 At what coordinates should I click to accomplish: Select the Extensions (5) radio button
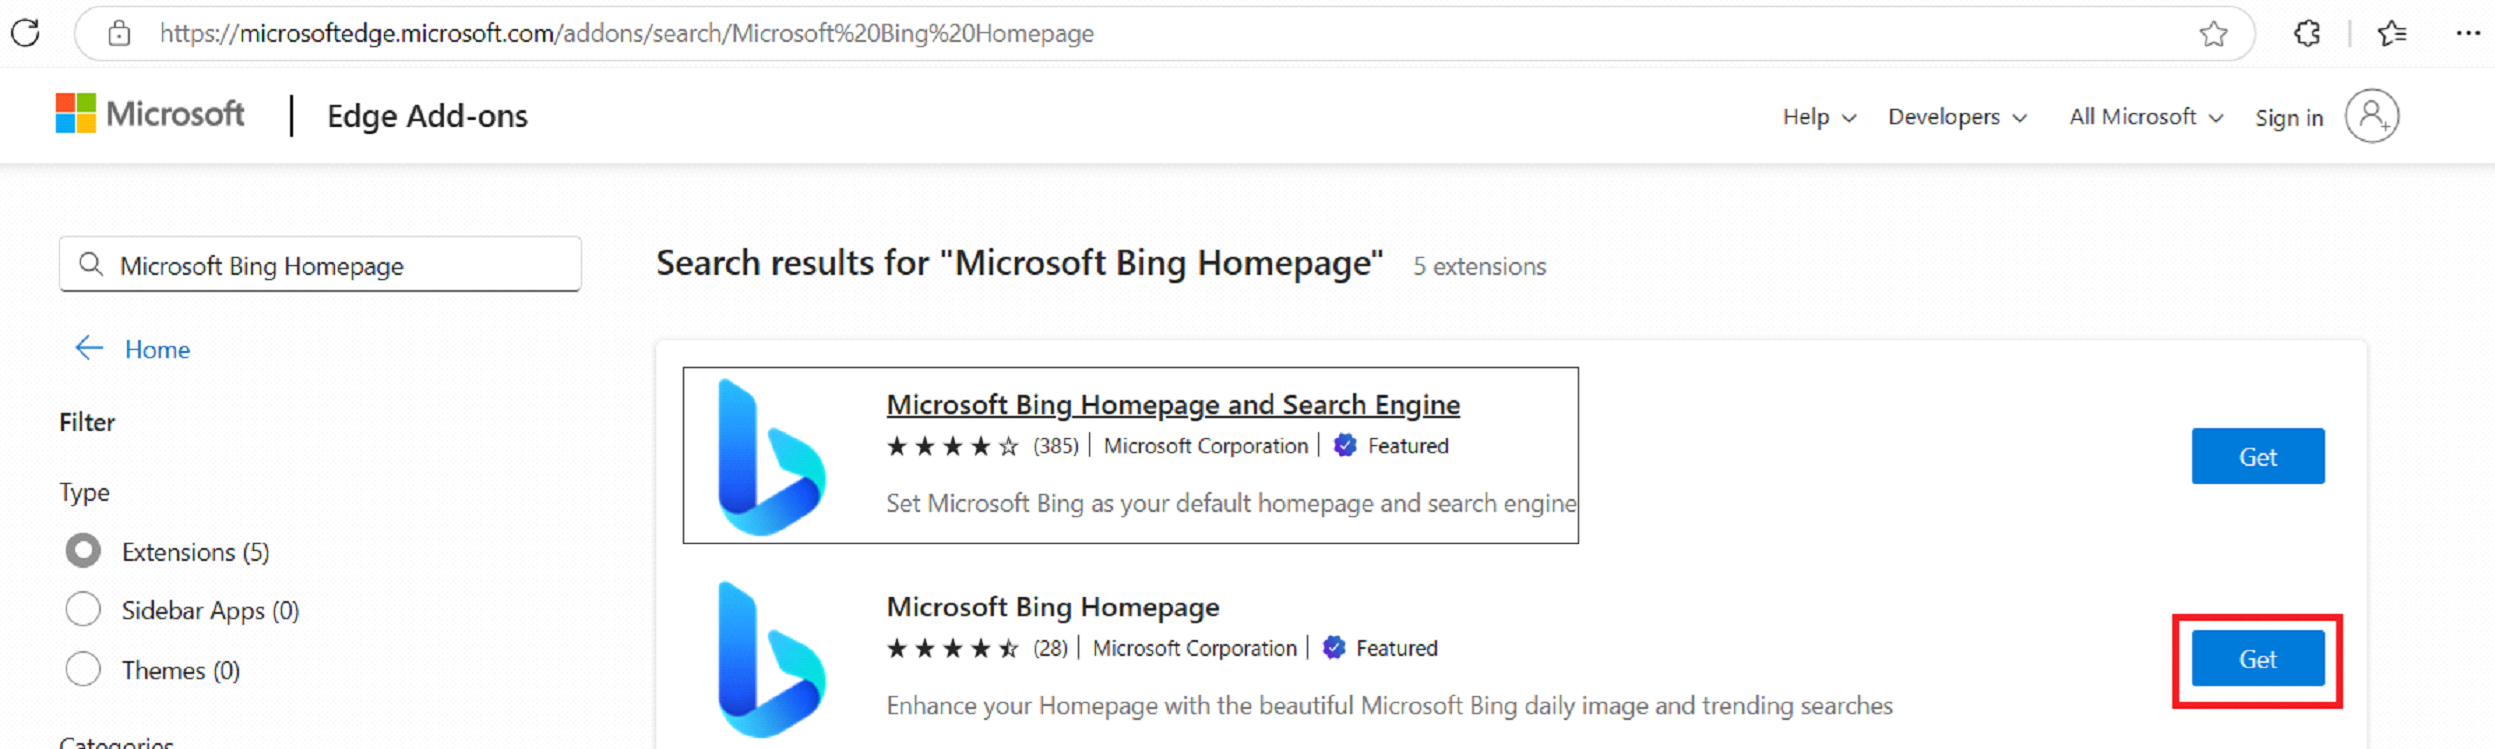point(83,551)
